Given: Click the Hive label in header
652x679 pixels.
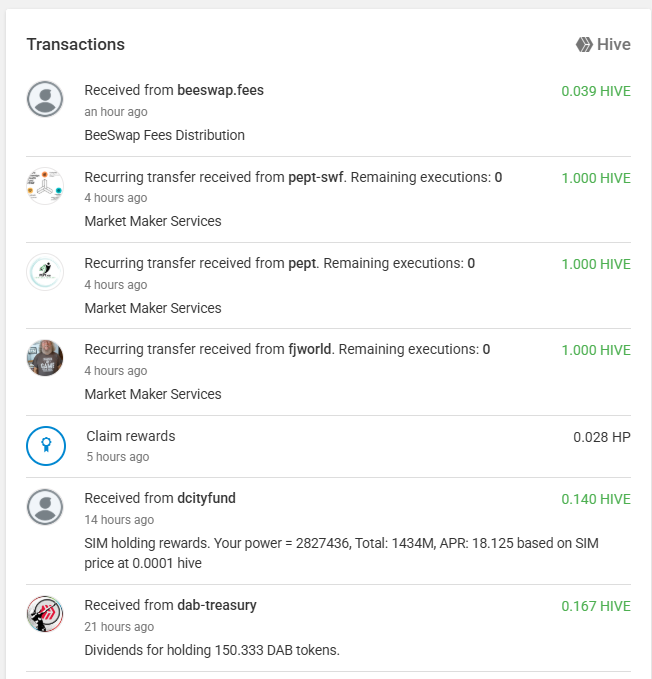Looking at the screenshot, I should pos(614,45).
